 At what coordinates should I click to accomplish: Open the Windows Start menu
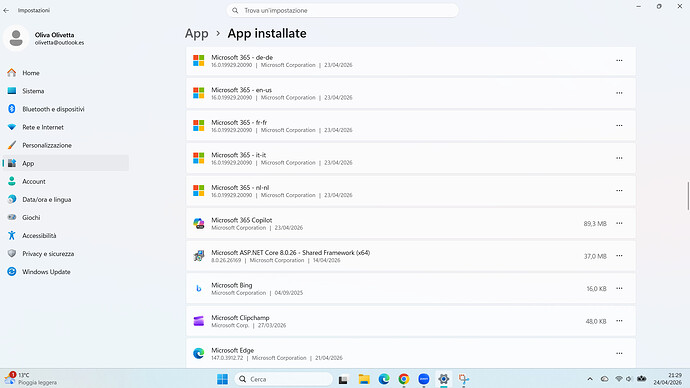[x=223, y=379]
